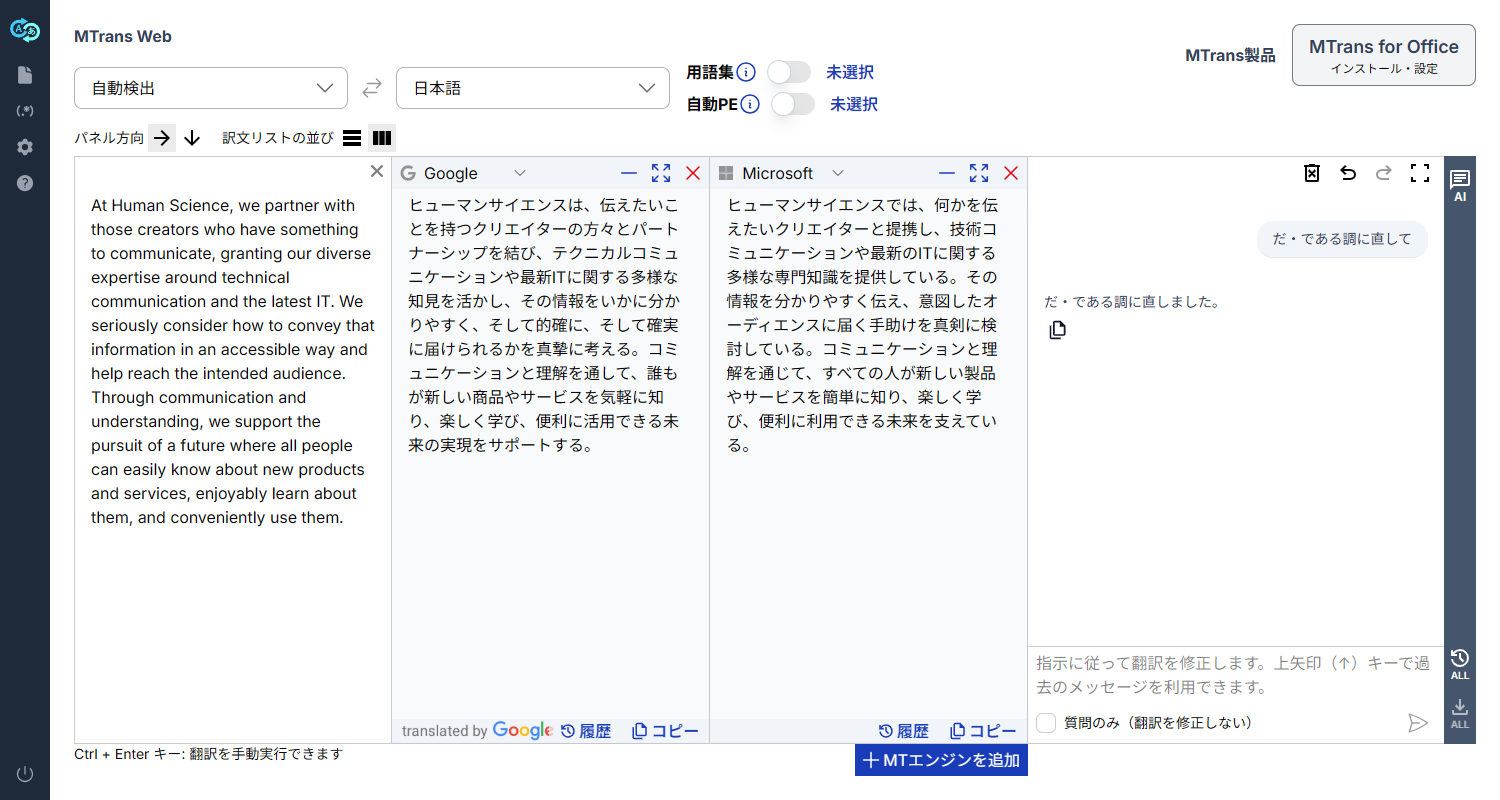
Task: Expand the Microsoft panel to fullscreen
Action: [x=978, y=172]
